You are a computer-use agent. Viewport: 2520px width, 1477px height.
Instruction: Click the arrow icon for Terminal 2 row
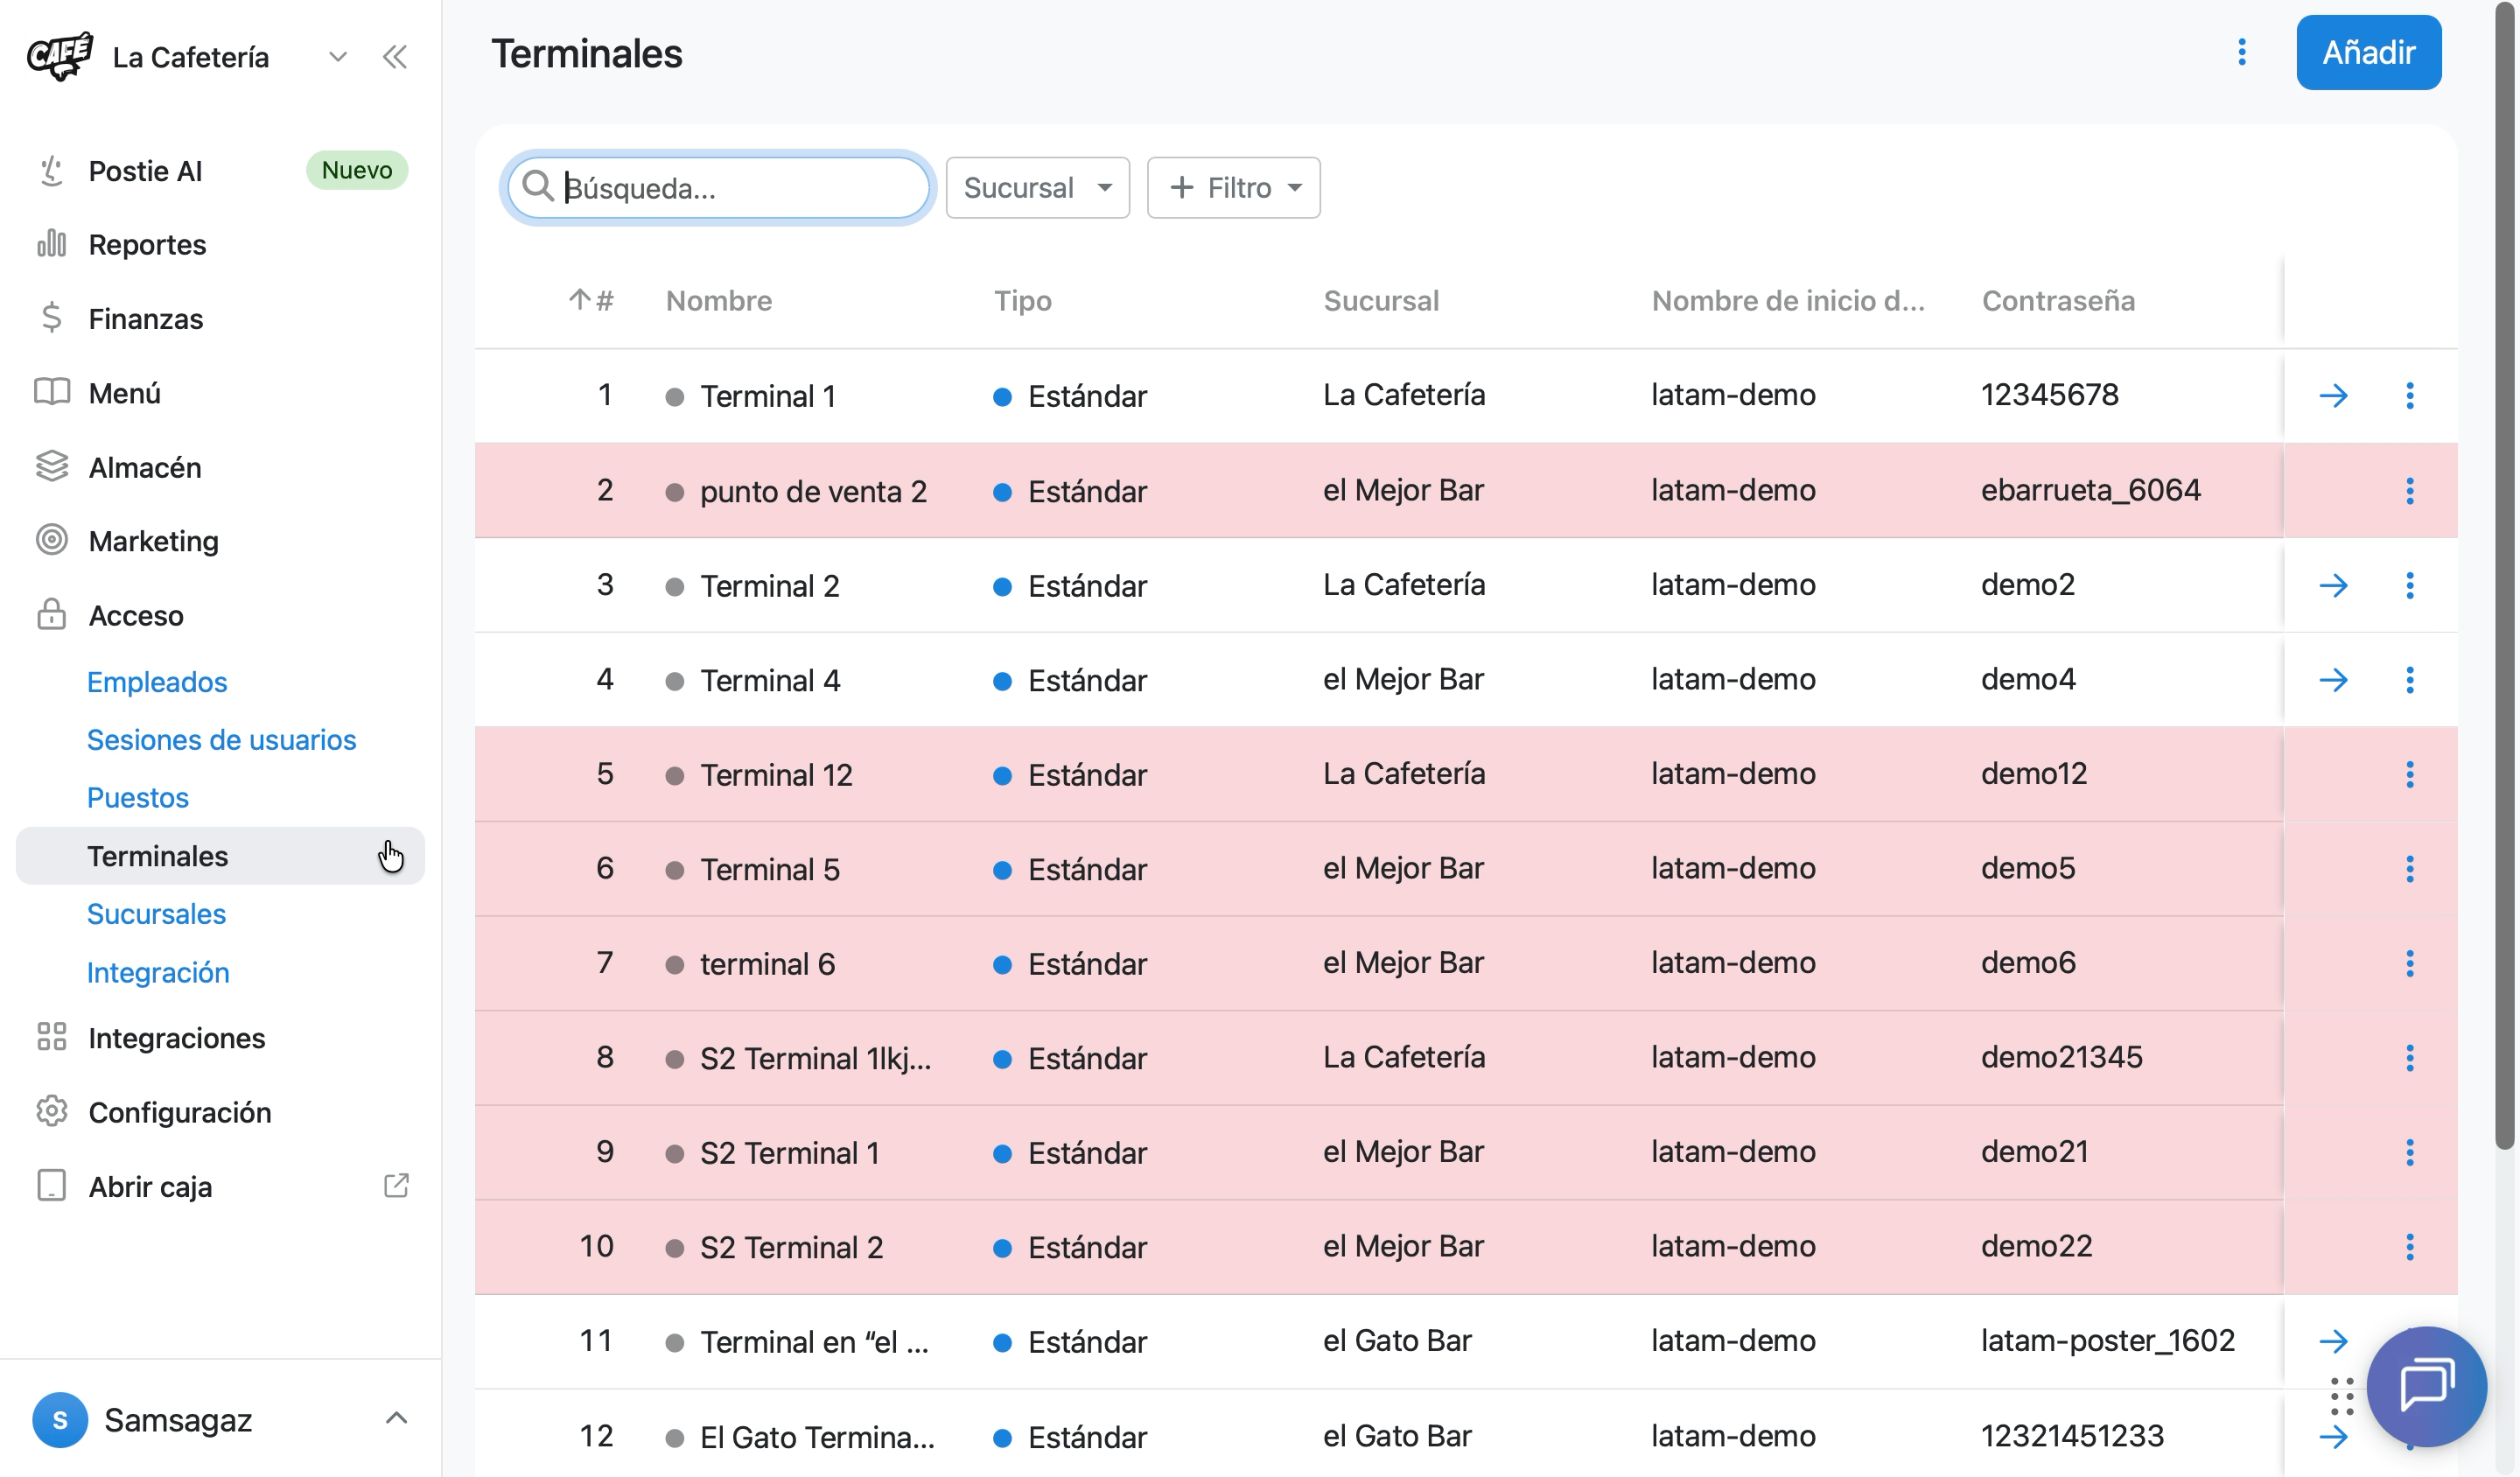[2333, 585]
